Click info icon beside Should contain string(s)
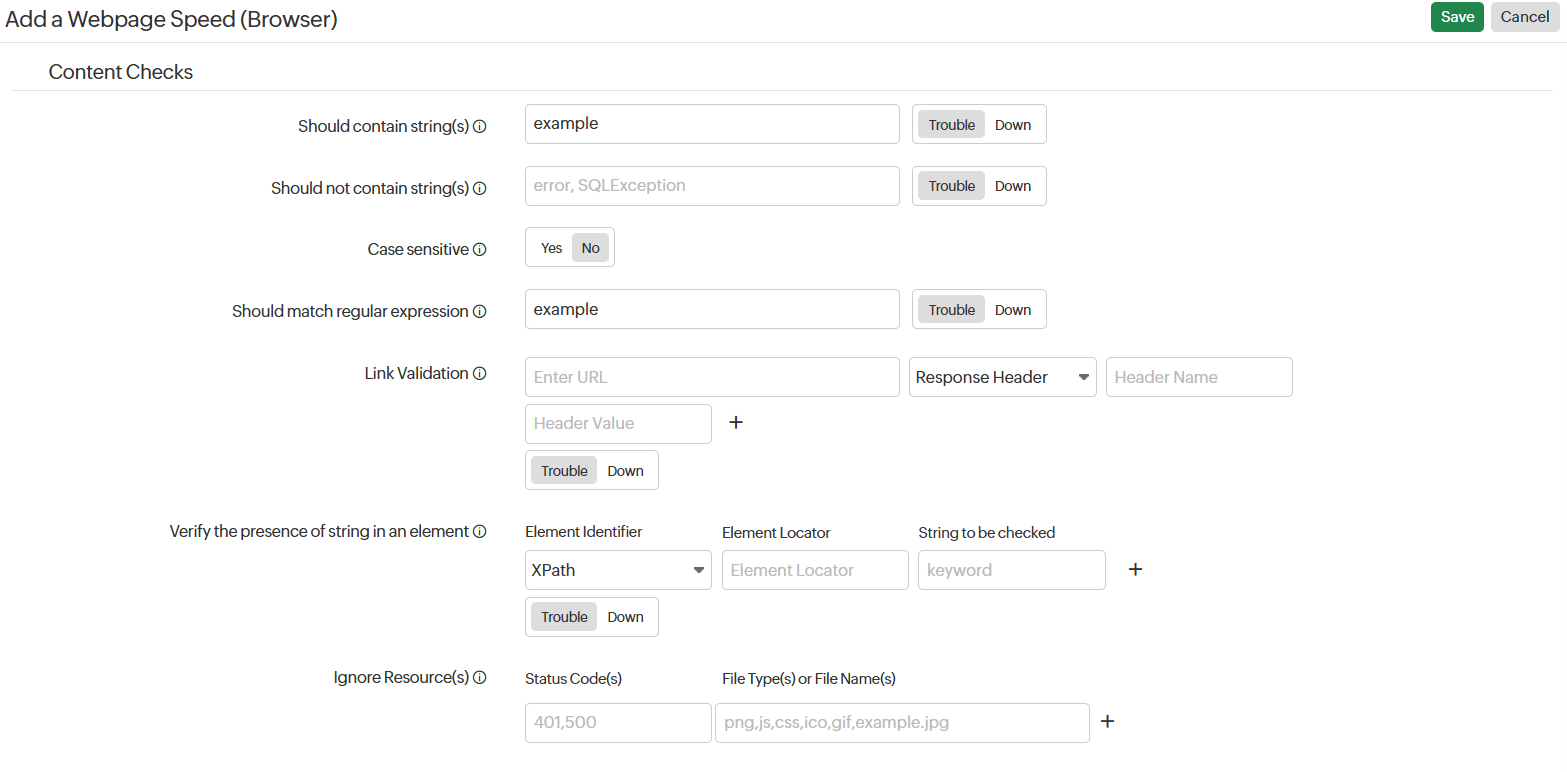This screenshot has height=772, width=1567. click(x=479, y=127)
